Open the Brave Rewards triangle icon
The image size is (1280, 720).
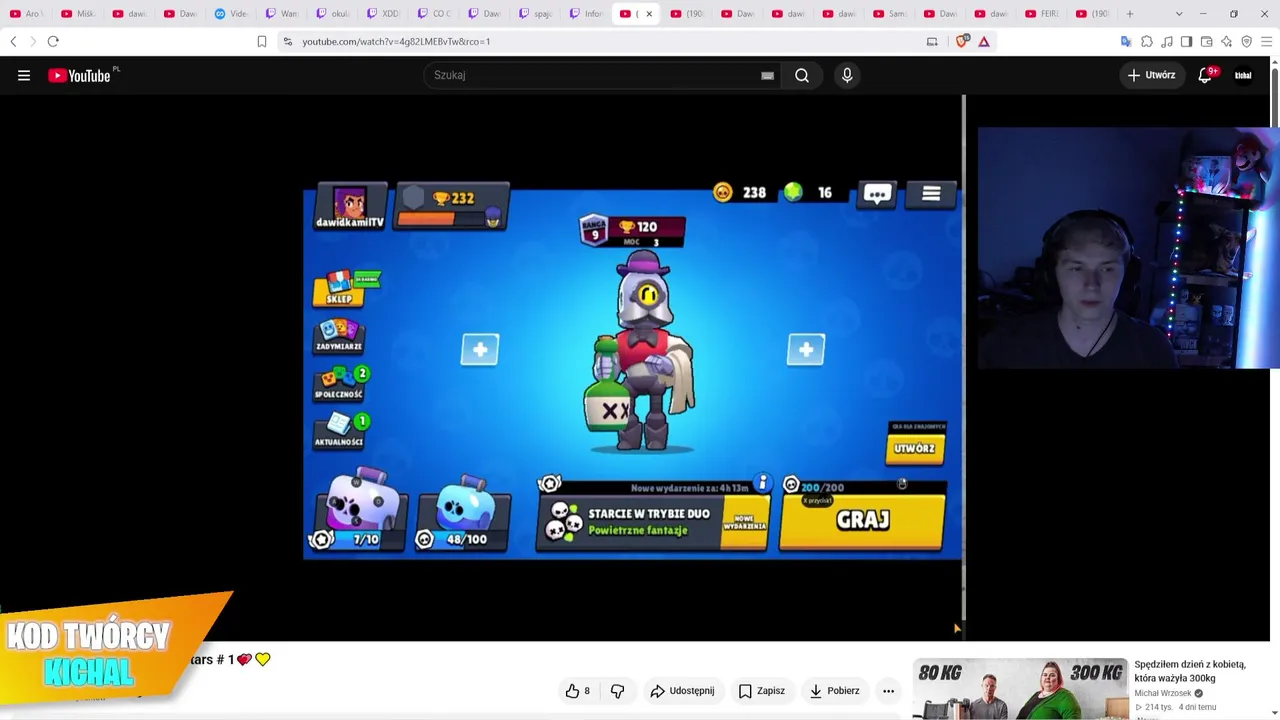click(984, 41)
